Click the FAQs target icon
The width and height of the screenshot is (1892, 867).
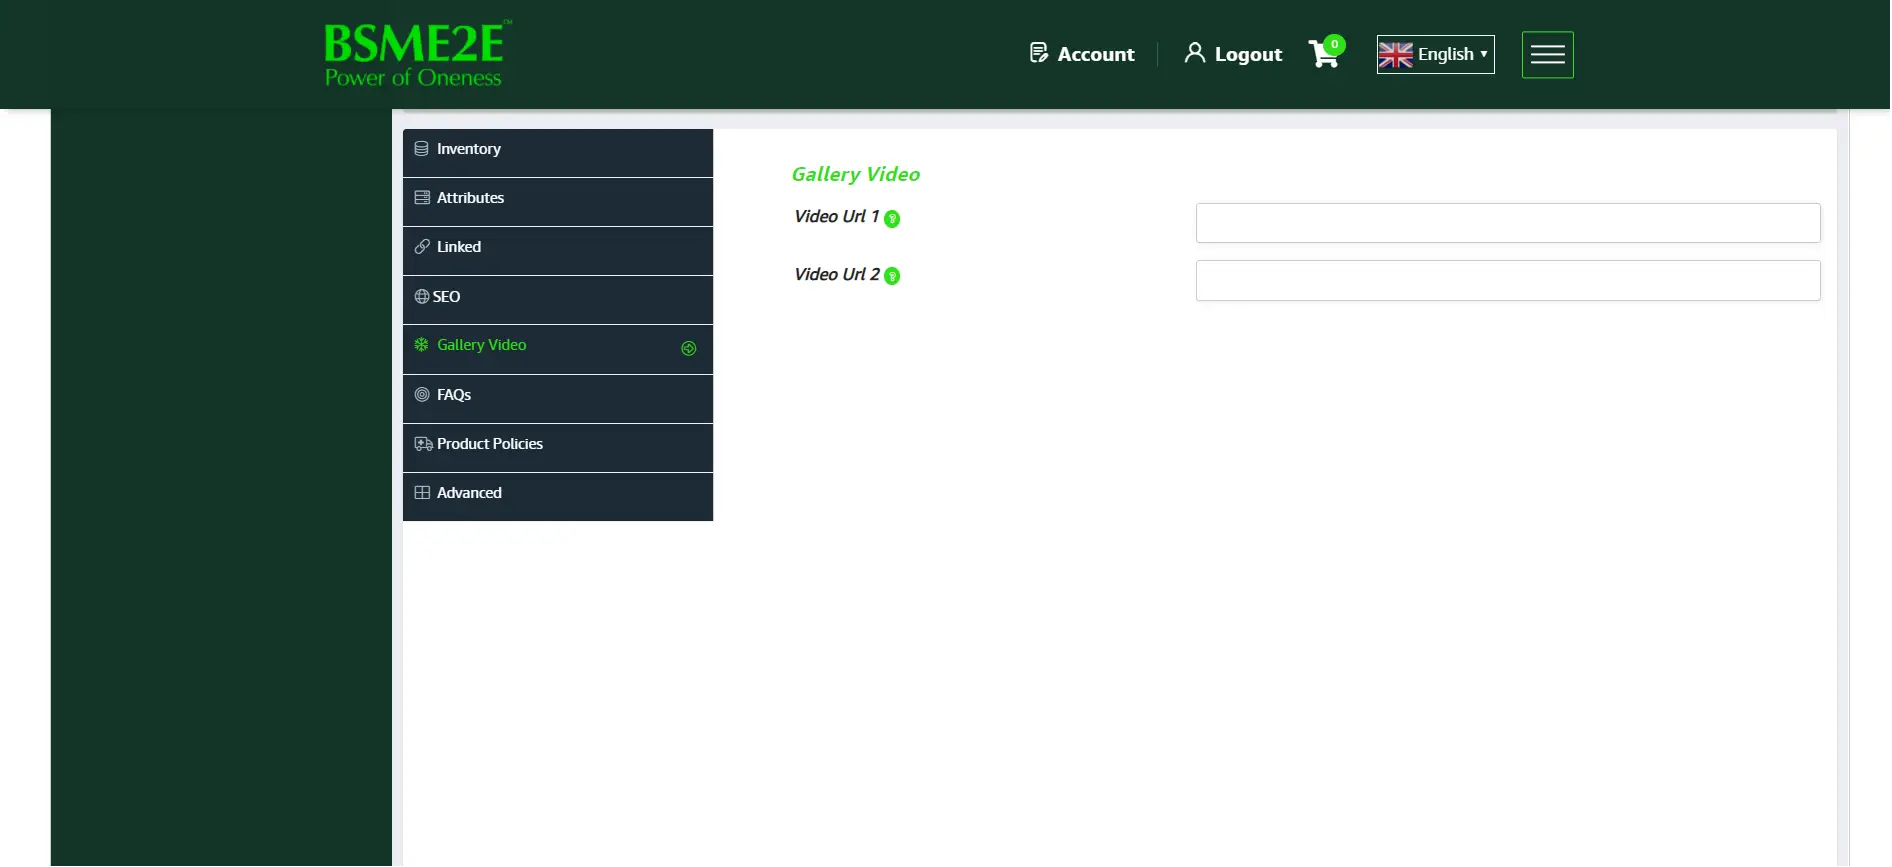422,394
